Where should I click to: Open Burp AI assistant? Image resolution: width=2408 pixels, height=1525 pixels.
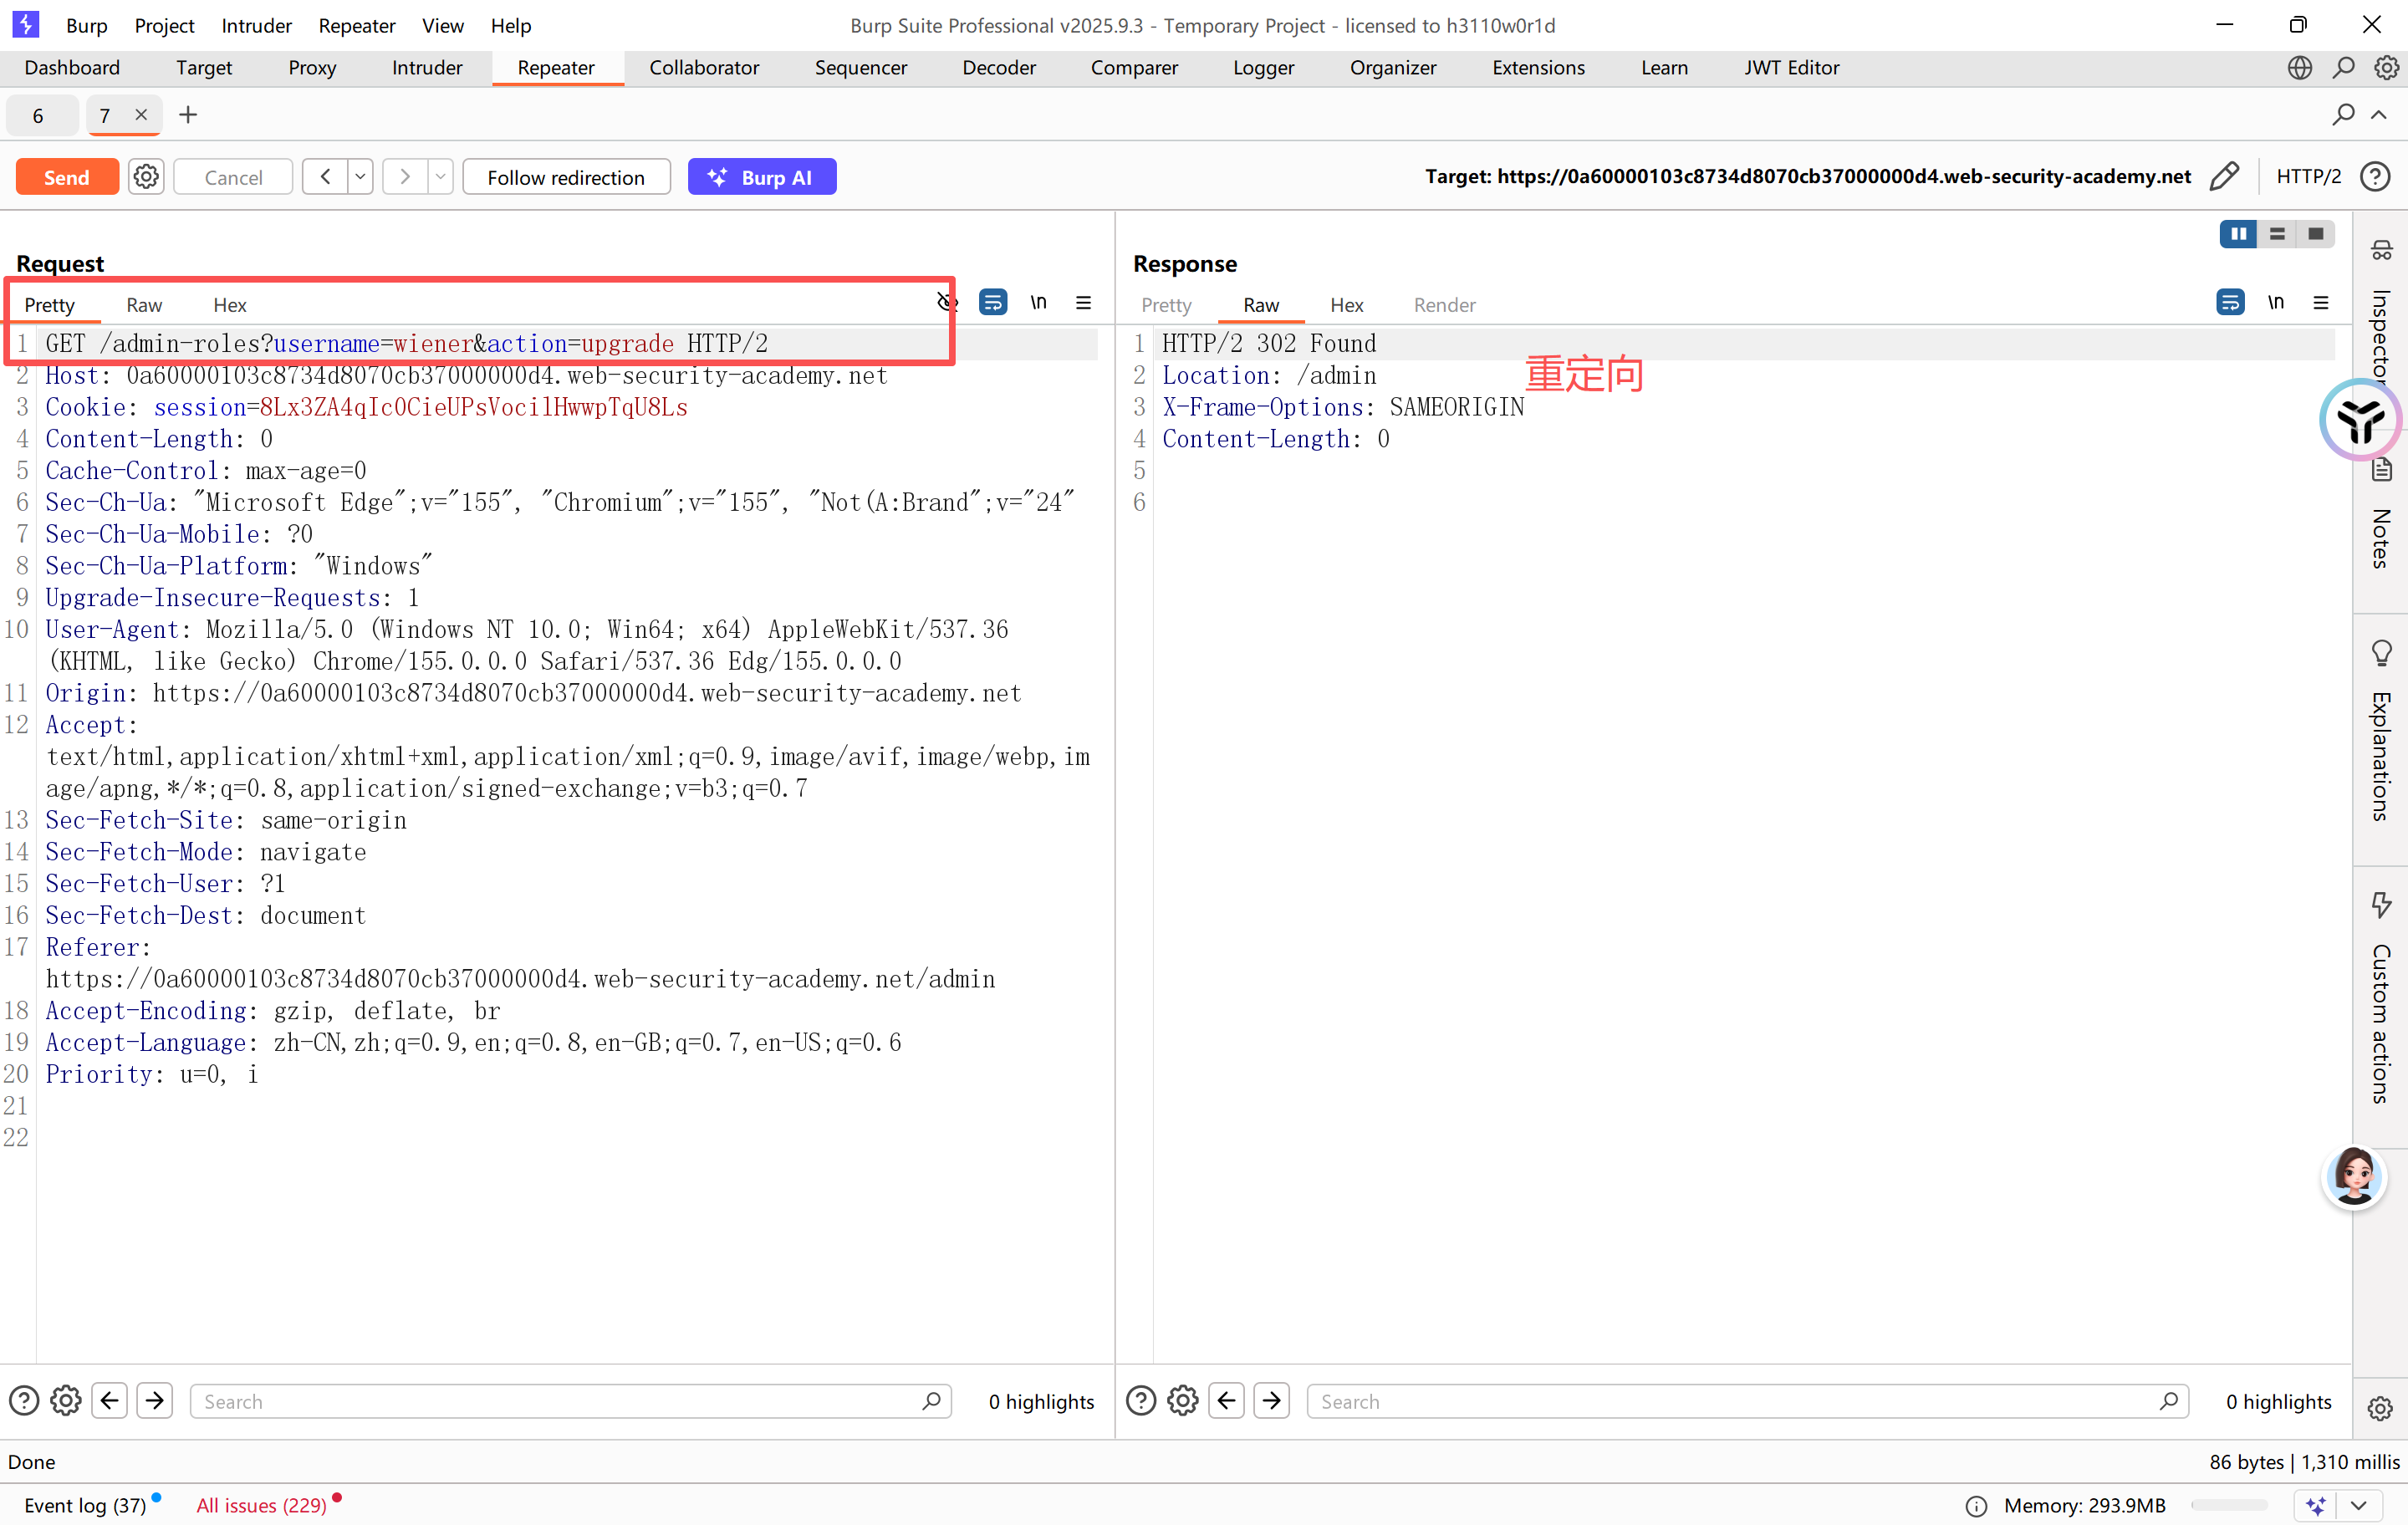[761, 177]
